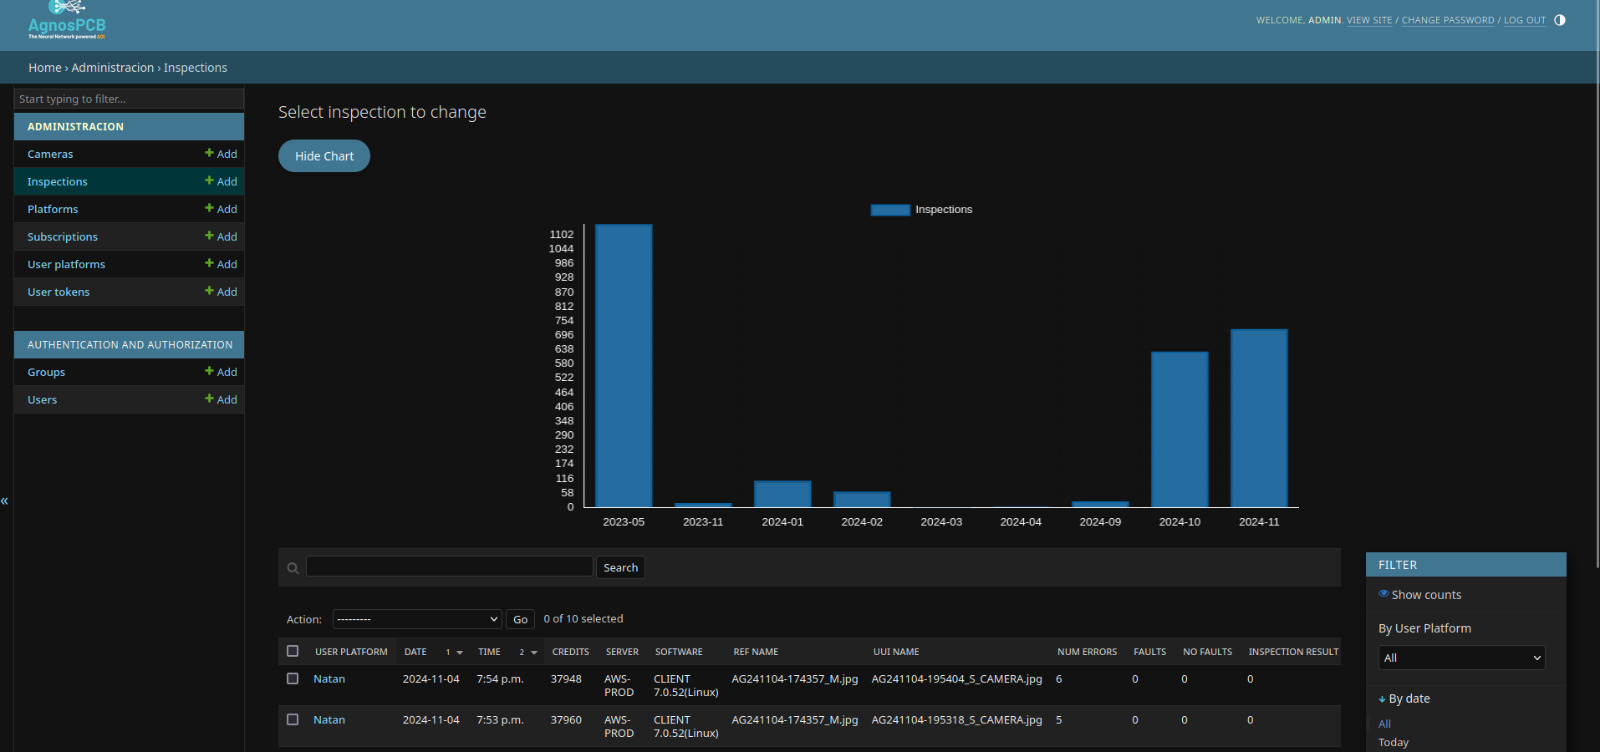Open the Action dropdown
Image resolution: width=1600 pixels, height=752 pixels.
tap(417, 619)
